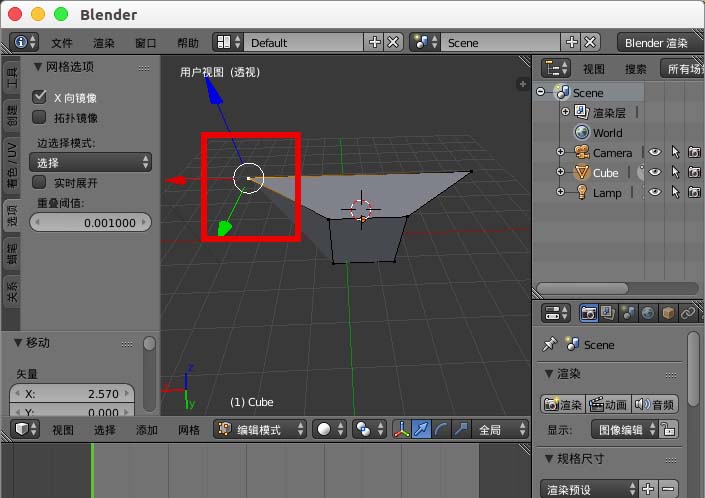
Task: Open the 文件 menu
Action: pos(62,43)
